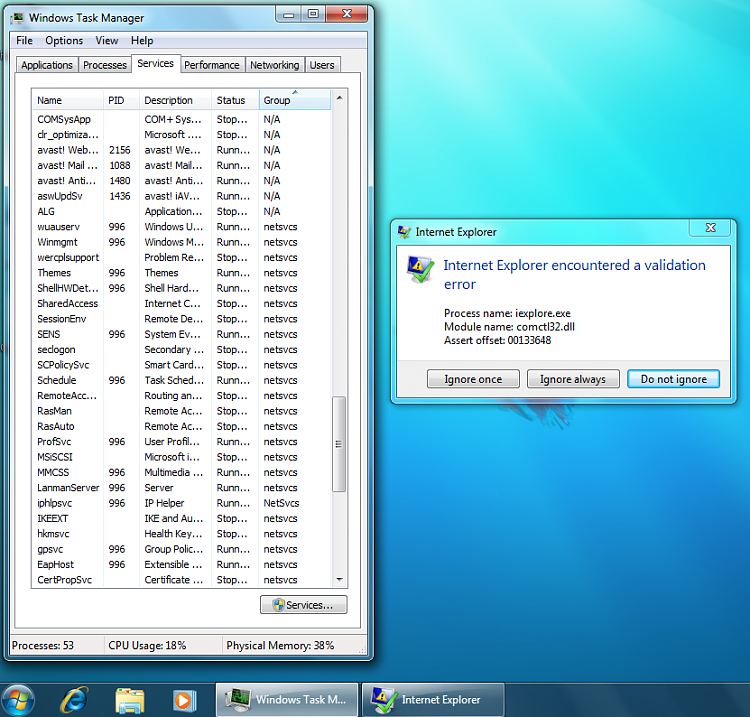Select the hkmsvc service row
Viewport: 750px width, 717px height.
pos(182,534)
